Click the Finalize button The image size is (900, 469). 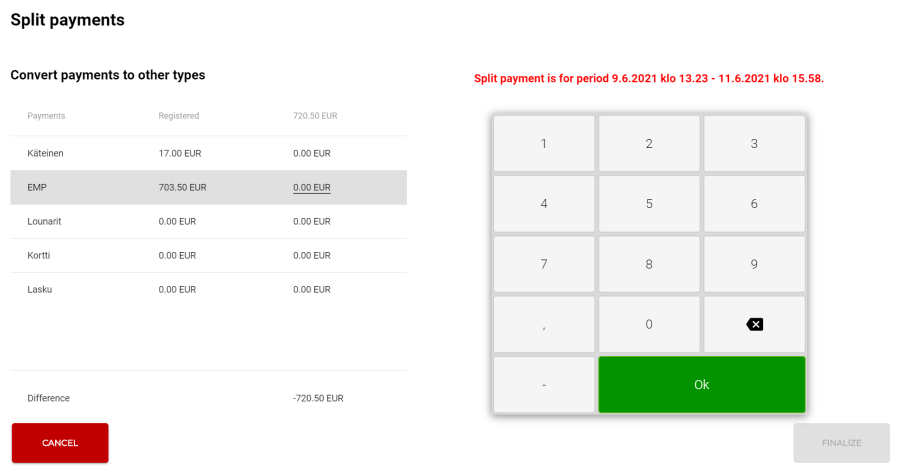click(841, 443)
